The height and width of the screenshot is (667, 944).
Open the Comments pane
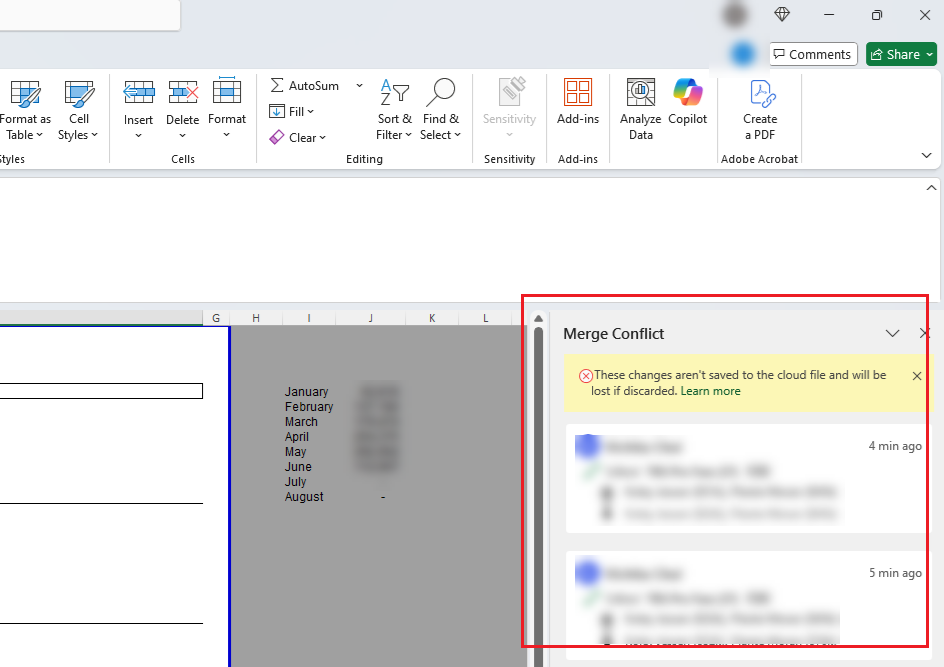pos(812,54)
